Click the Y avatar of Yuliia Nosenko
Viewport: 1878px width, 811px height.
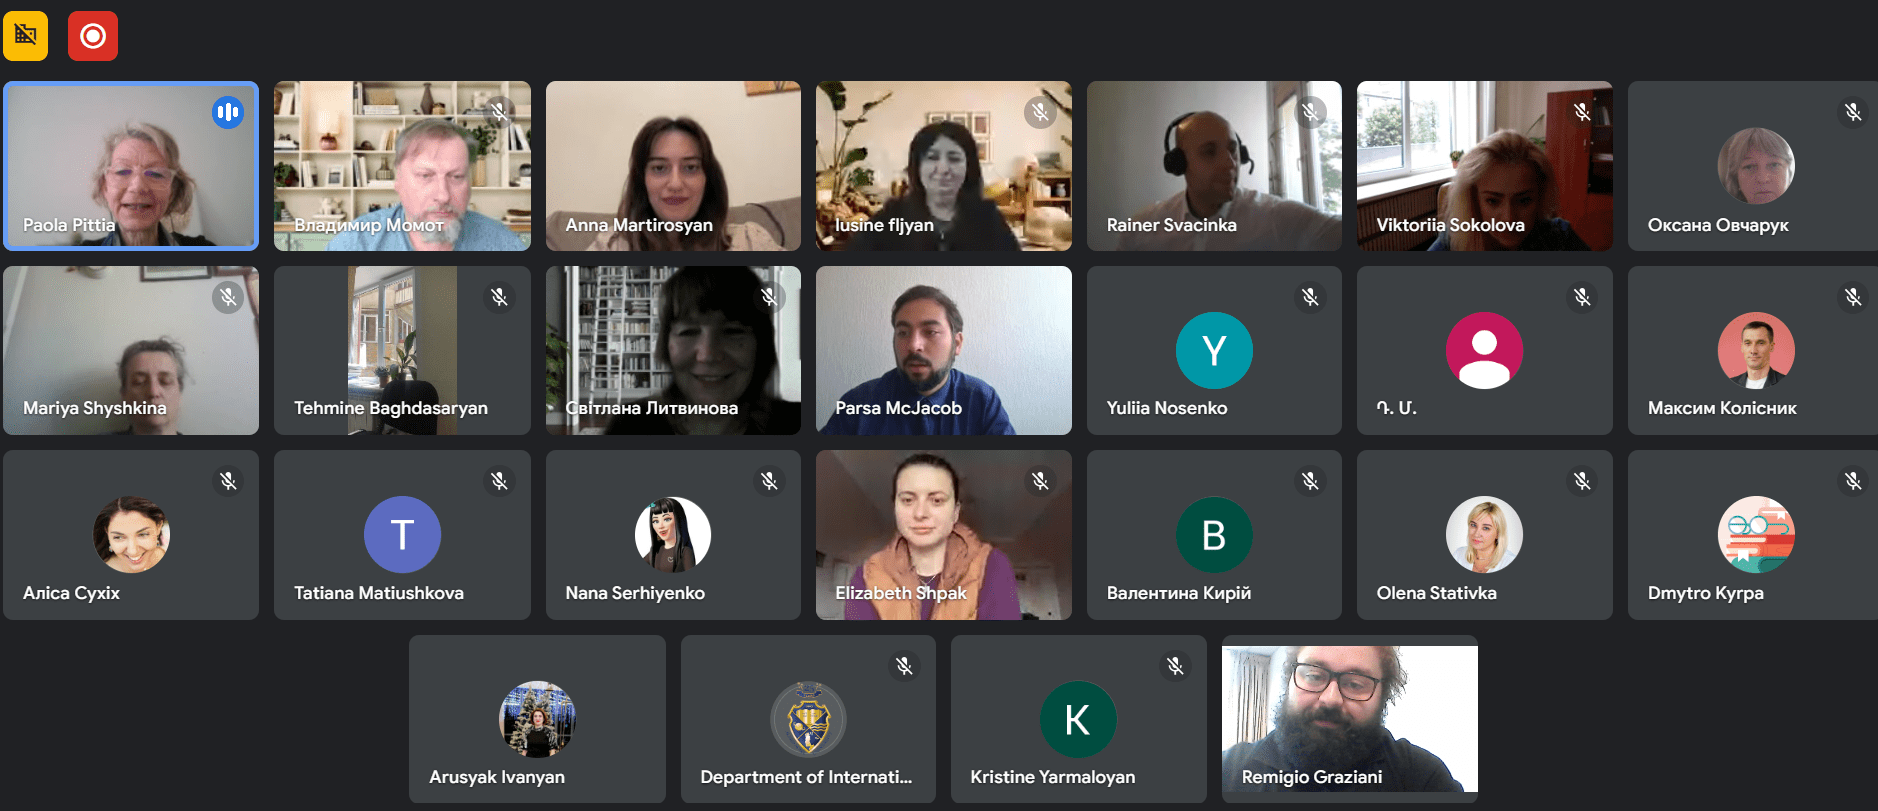pos(1214,350)
